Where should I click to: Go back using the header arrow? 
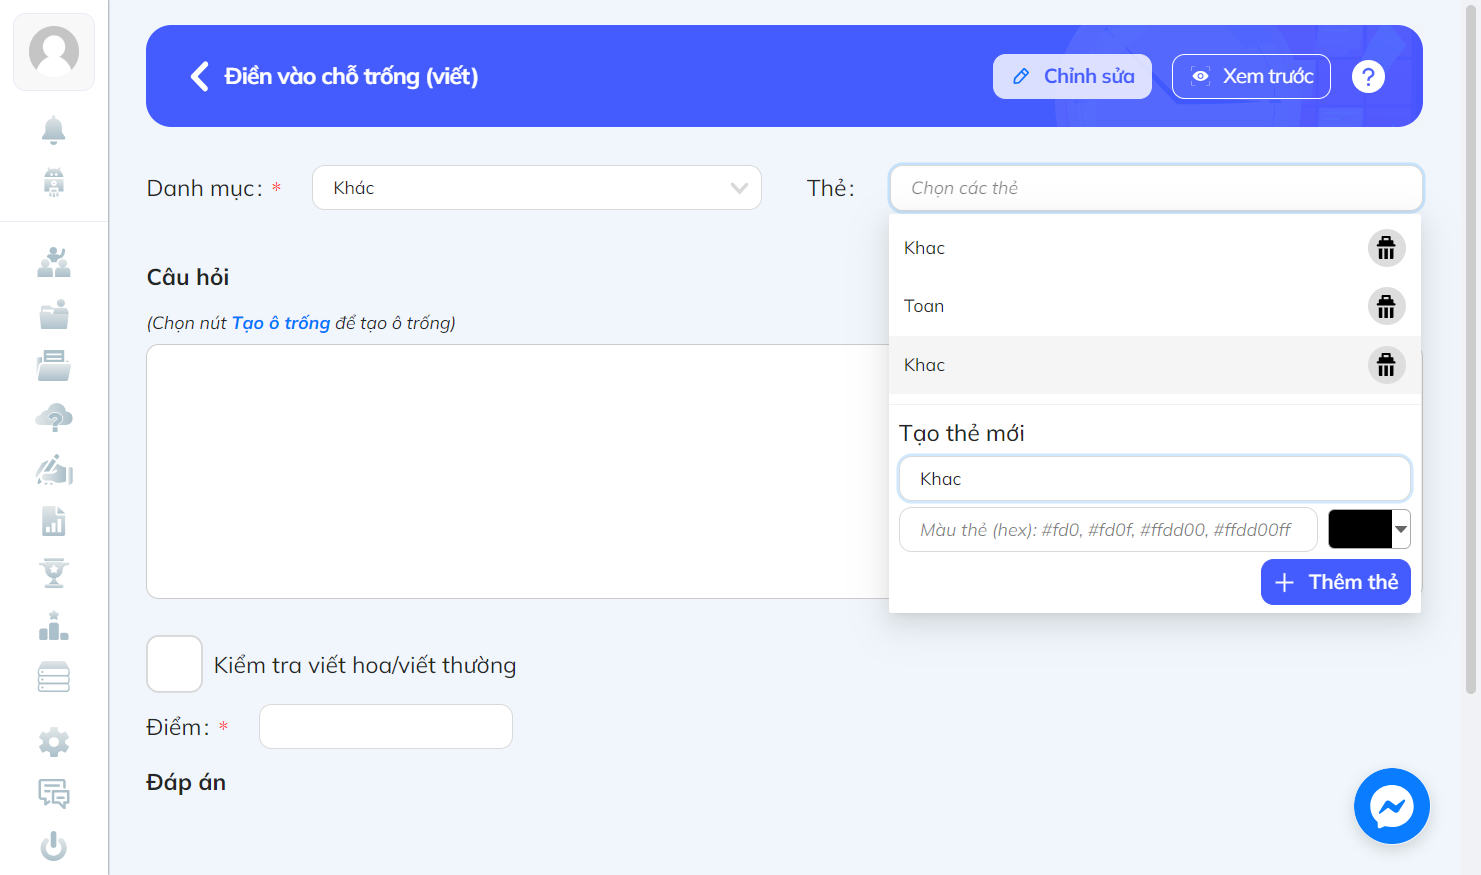[x=200, y=76]
